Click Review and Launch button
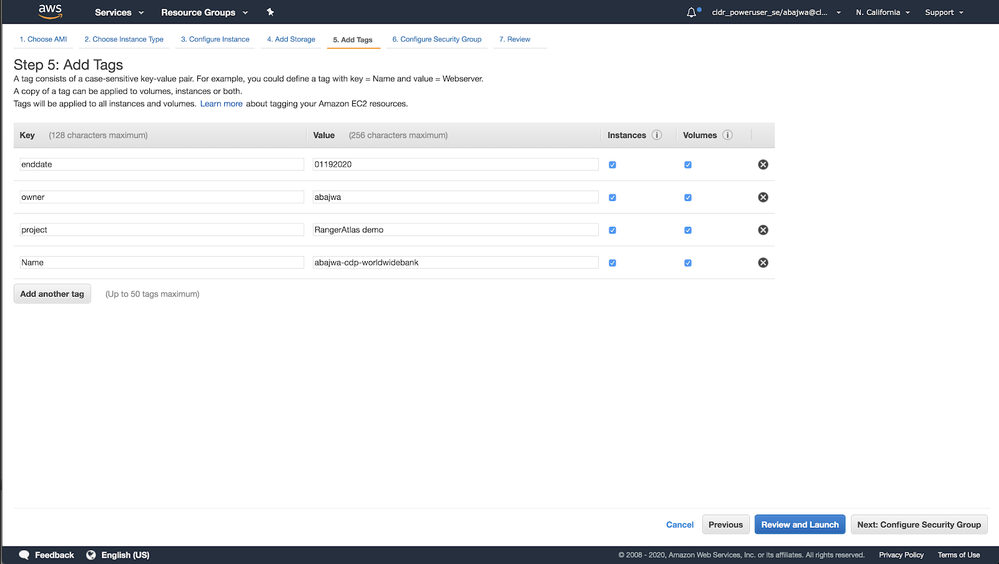The width and height of the screenshot is (999, 564). 800,524
